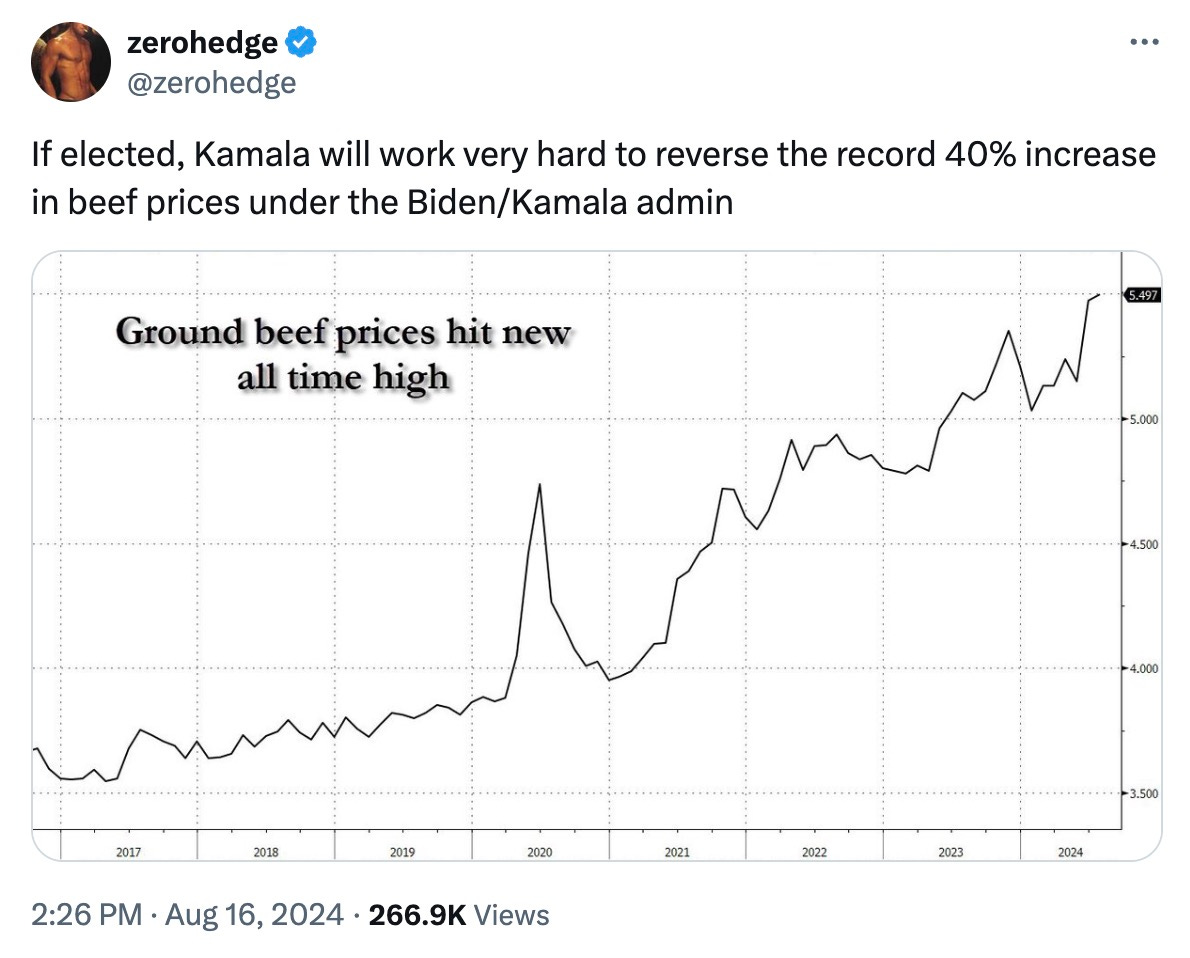
Task: Click the 2024 label on chart axis
Action: point(1070,852)
